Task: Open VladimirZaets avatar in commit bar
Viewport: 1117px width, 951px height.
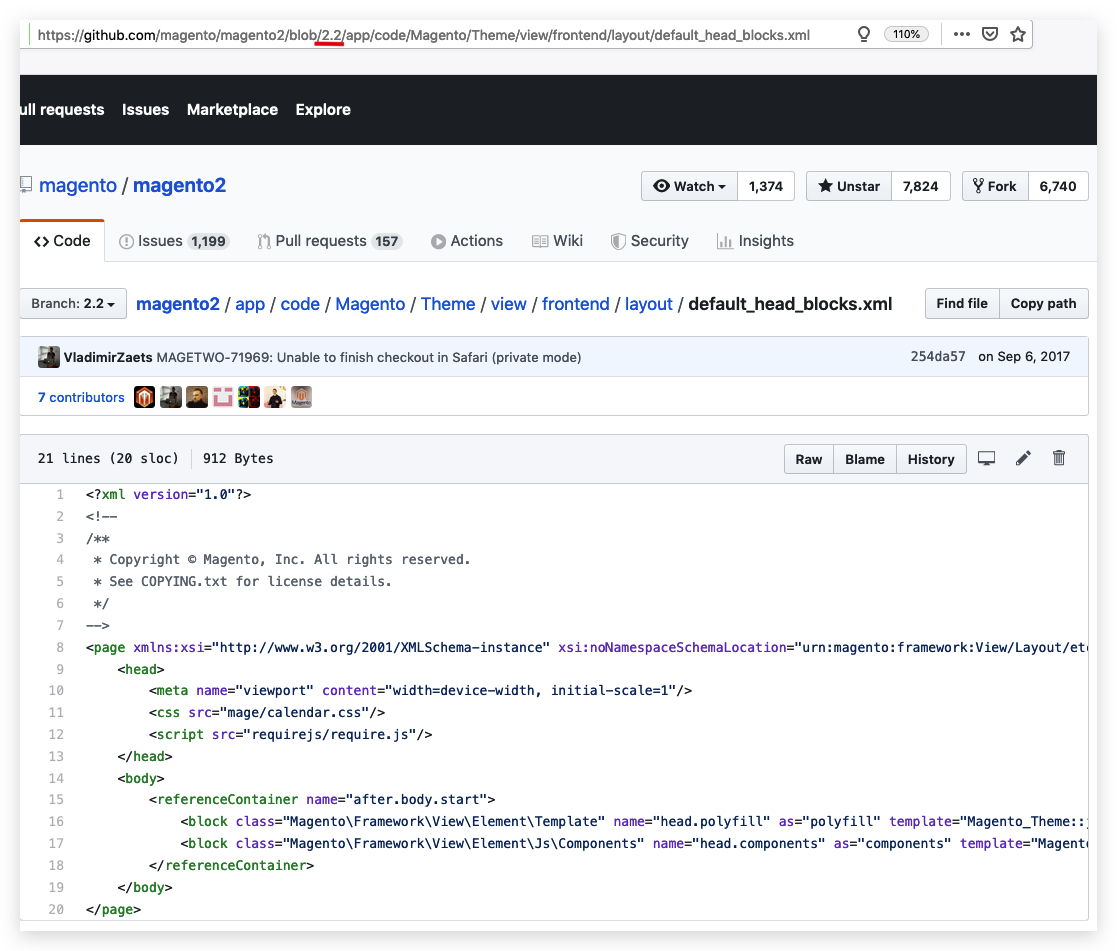Action: tap(48, 357)
